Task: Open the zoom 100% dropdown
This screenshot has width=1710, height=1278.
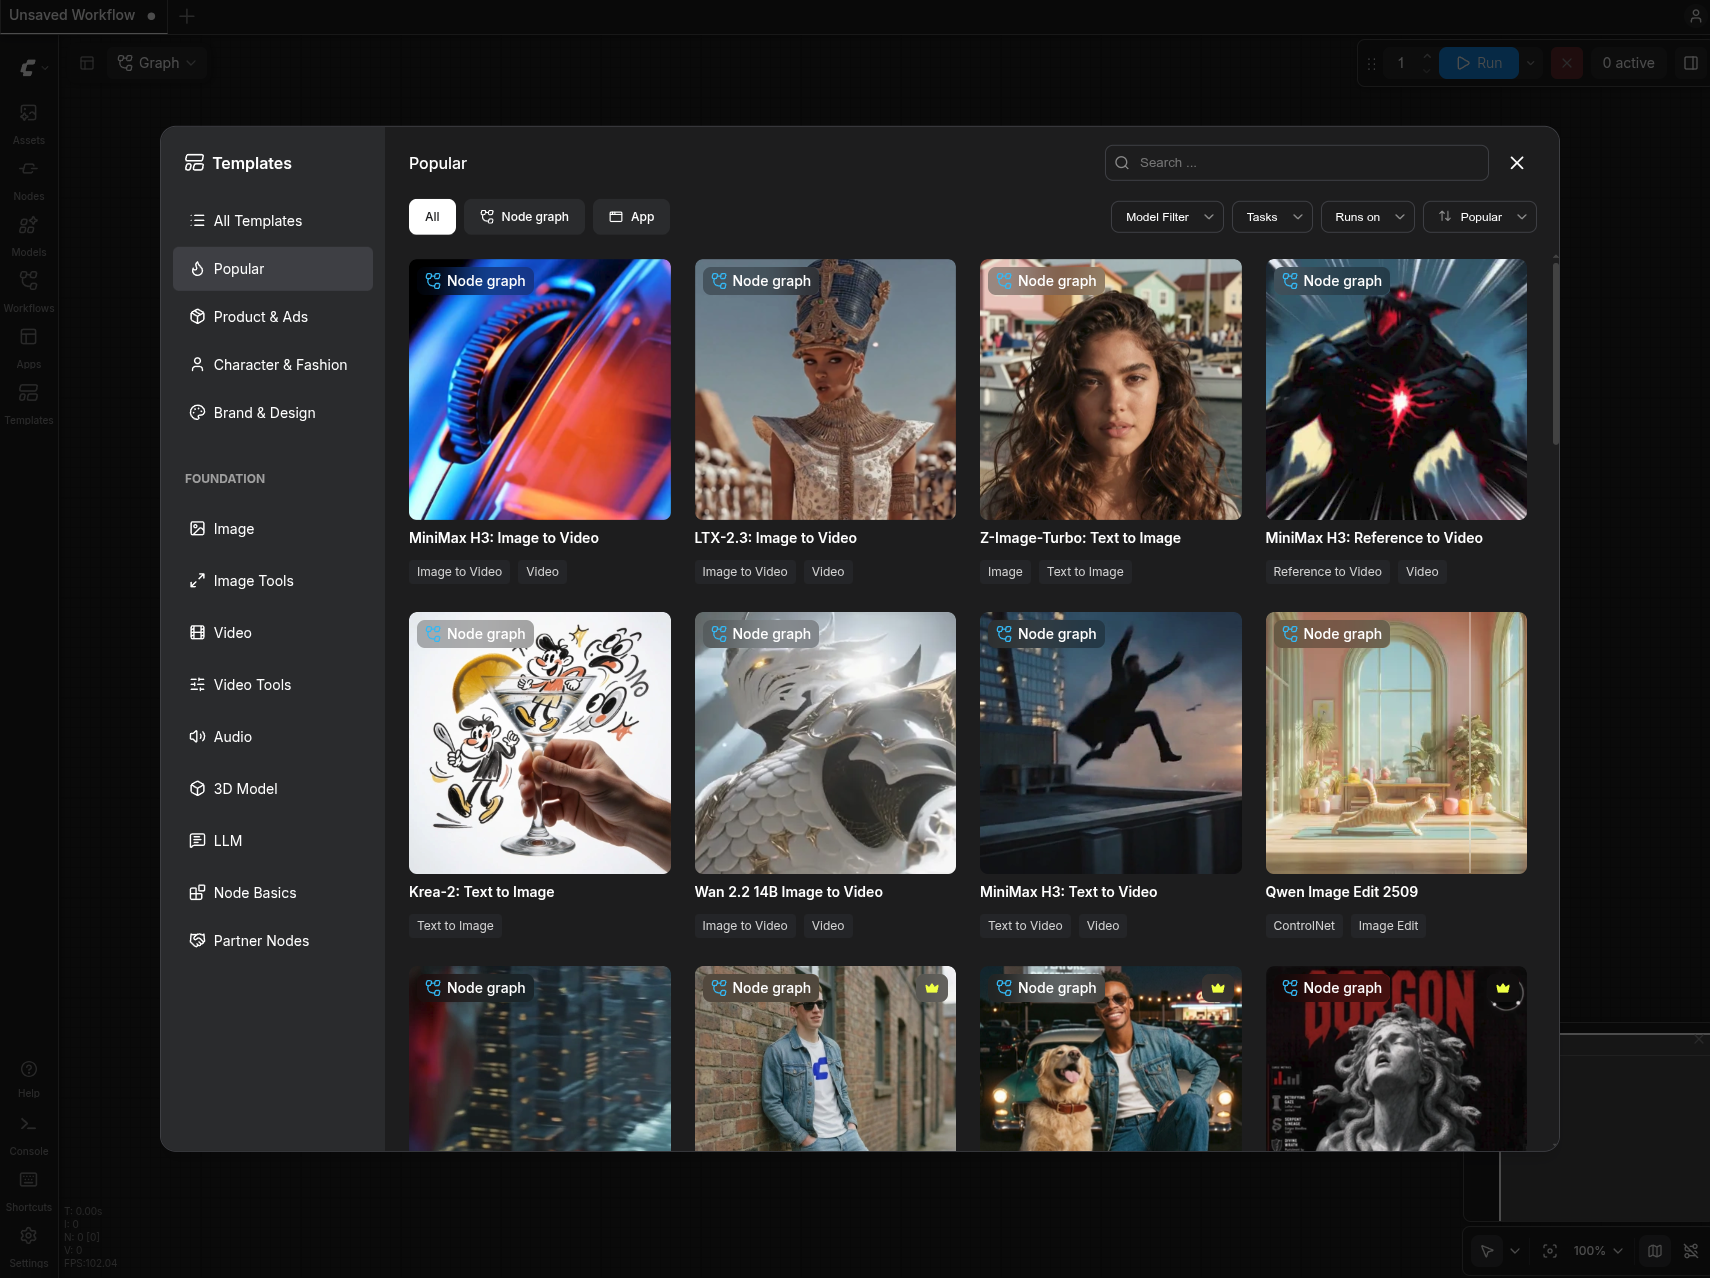Action: coord(1598,1251)
